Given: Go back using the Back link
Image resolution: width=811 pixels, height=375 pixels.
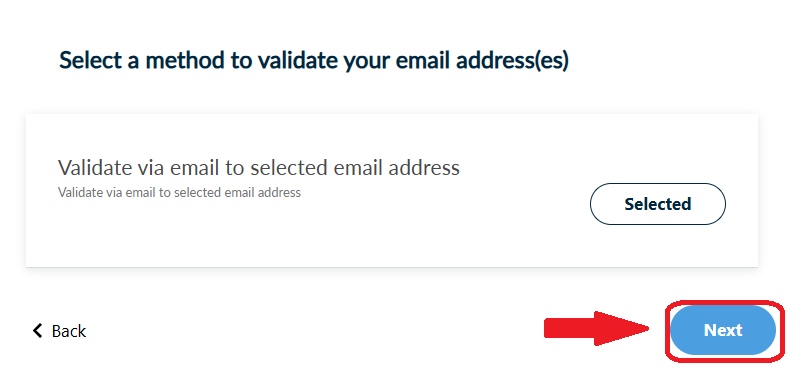Looking at the screenshot, I should coord(59,331).
